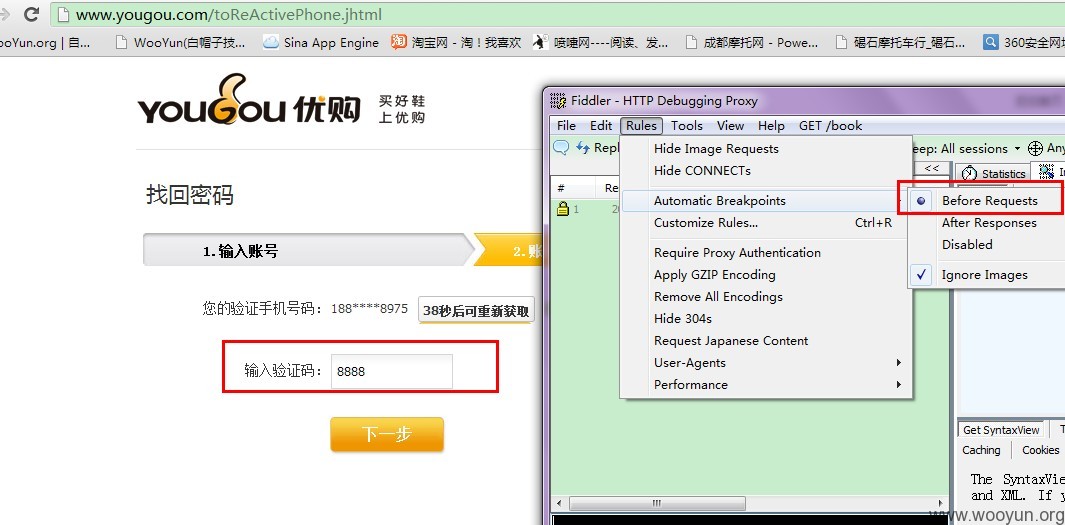Viewport: 1065px width, 525px height.
Task: Click the browser address bar
Action: 557,14
